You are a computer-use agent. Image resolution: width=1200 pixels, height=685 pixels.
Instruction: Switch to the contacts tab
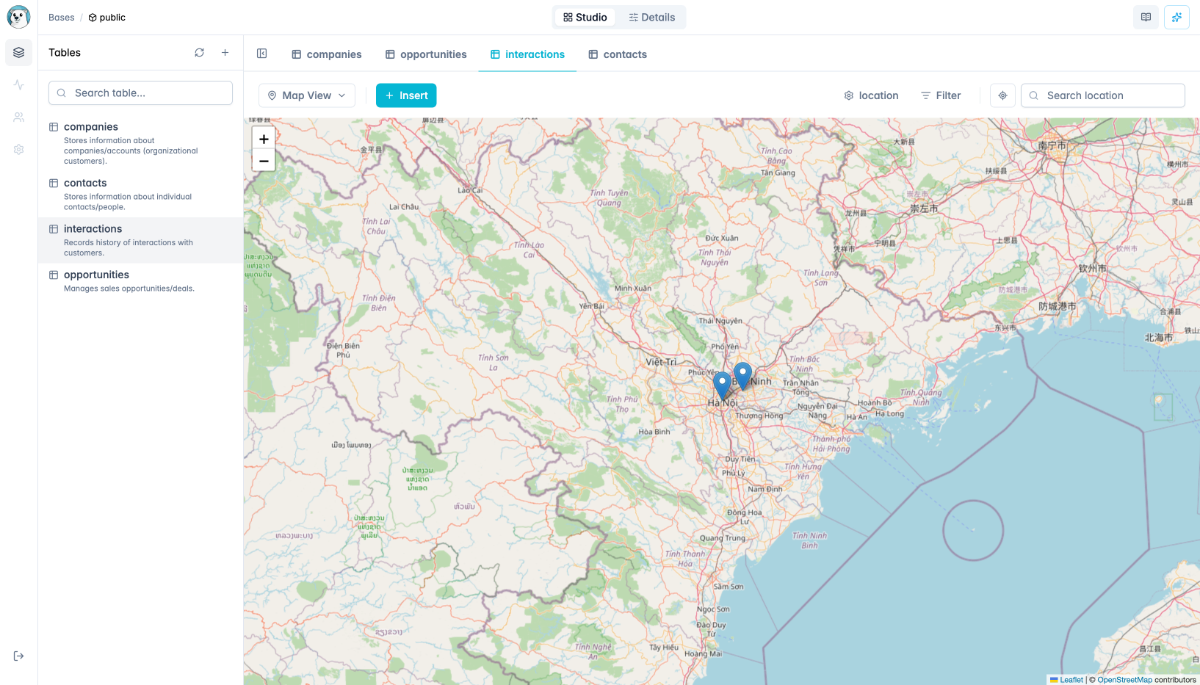click(x=617, y=54)
